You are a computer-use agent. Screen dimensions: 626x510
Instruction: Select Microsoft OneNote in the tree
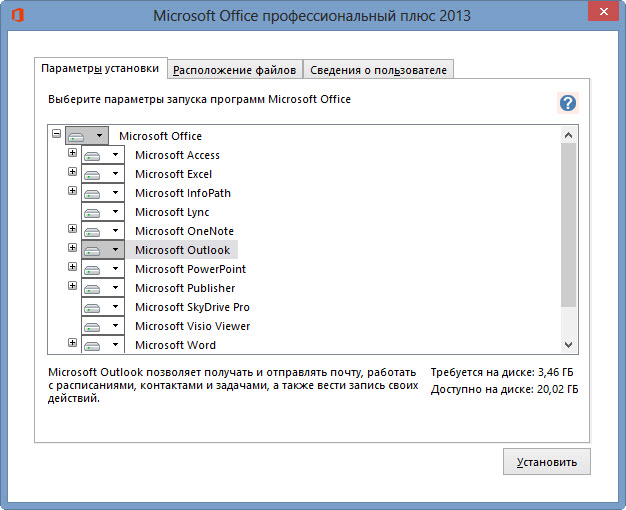tap(184, 231)
